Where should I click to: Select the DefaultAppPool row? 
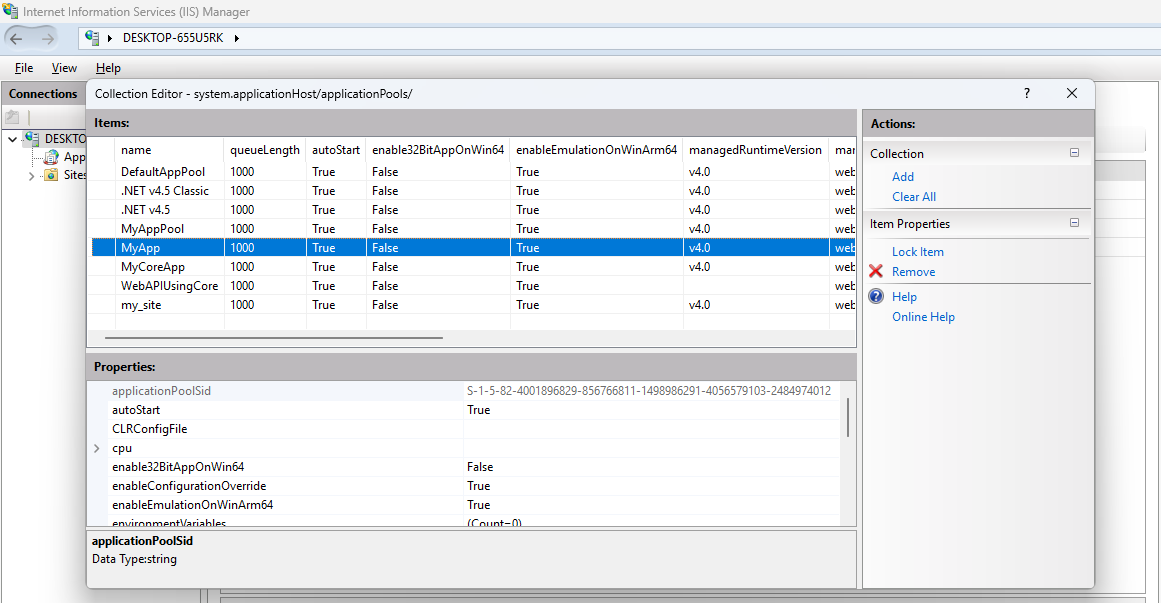162,172
